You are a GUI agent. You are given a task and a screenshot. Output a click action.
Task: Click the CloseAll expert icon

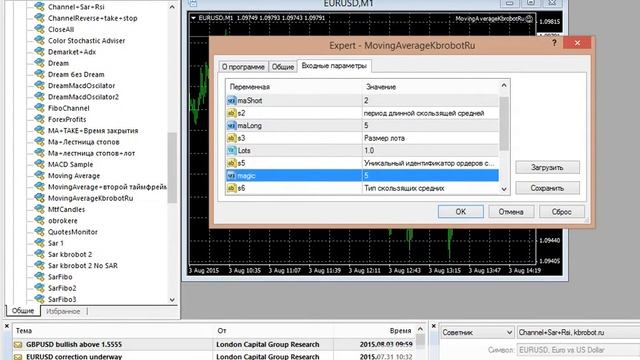39,29
